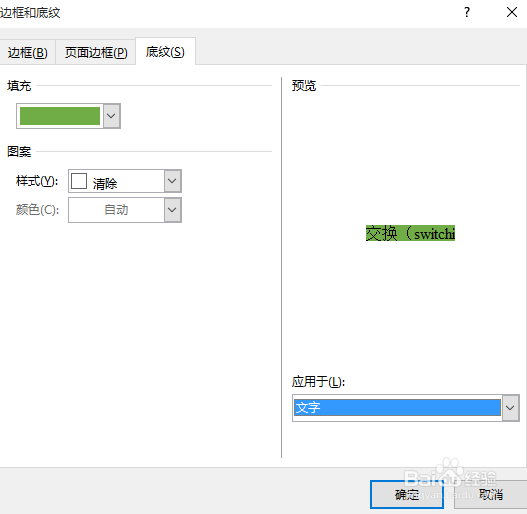Switch to the 边框(B) tab
The width and height of the screenshot is (527, 514).
coord(27,52)
